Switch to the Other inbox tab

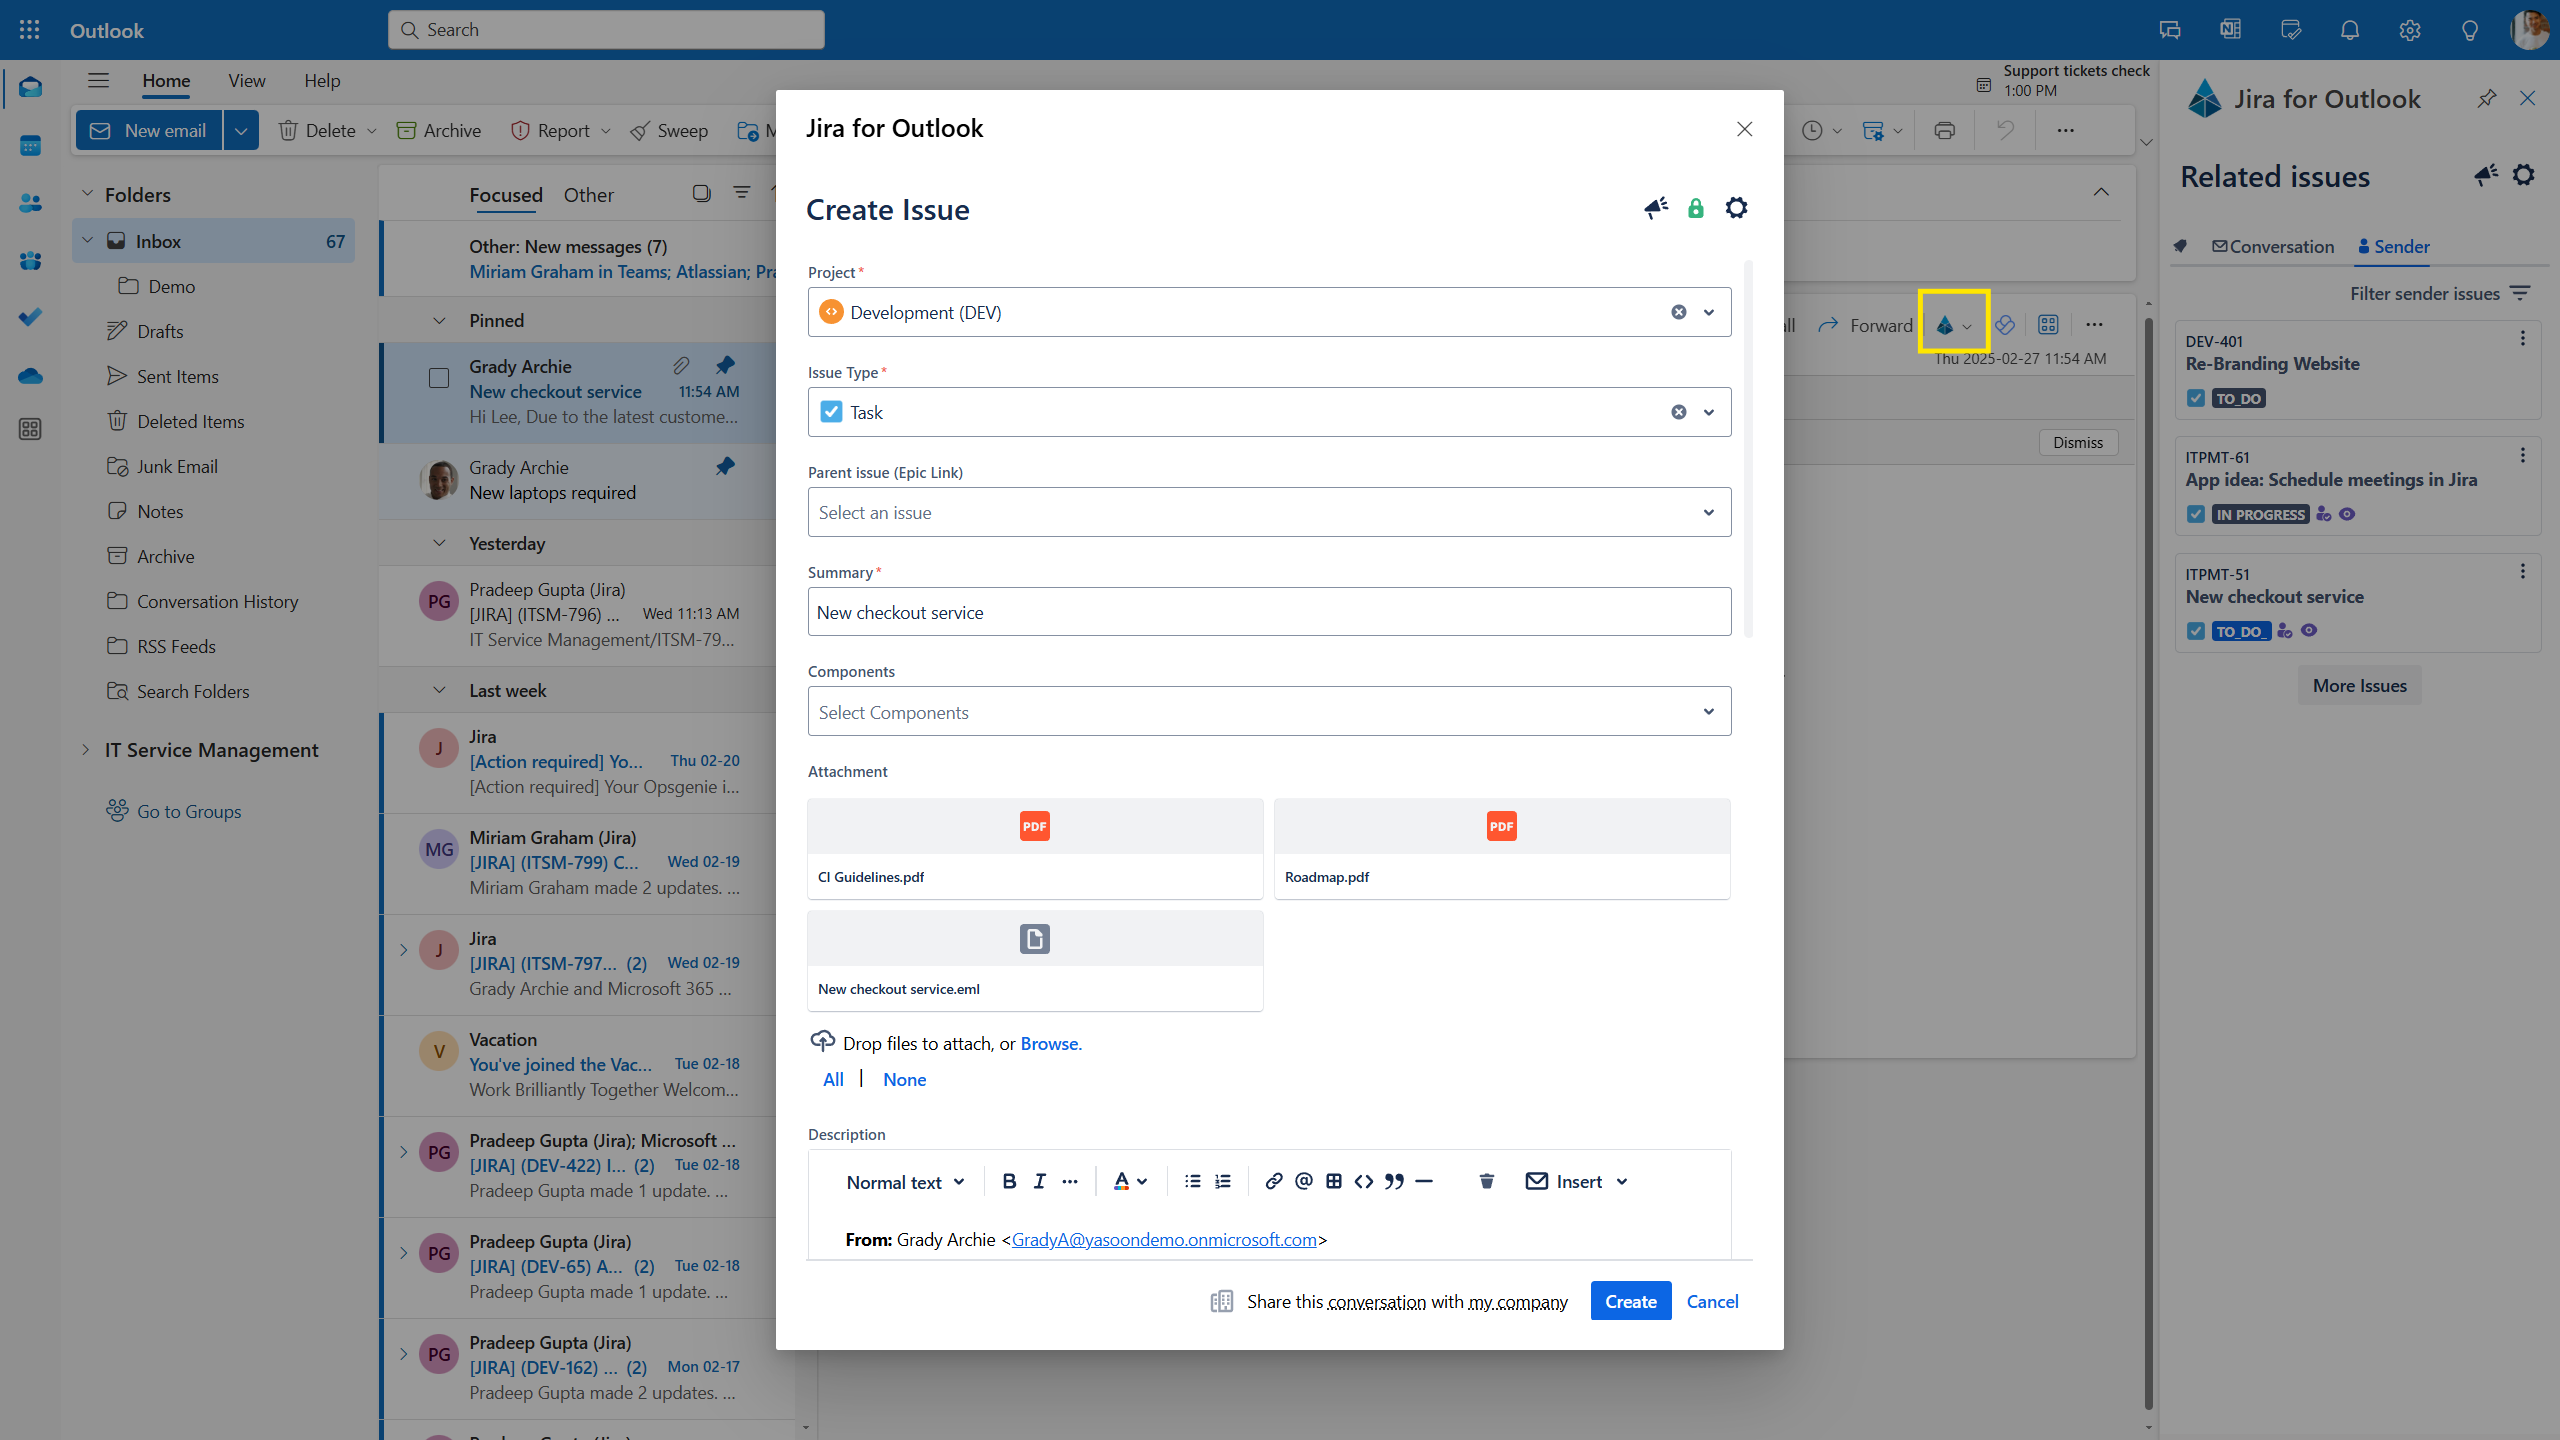[589, 195]
